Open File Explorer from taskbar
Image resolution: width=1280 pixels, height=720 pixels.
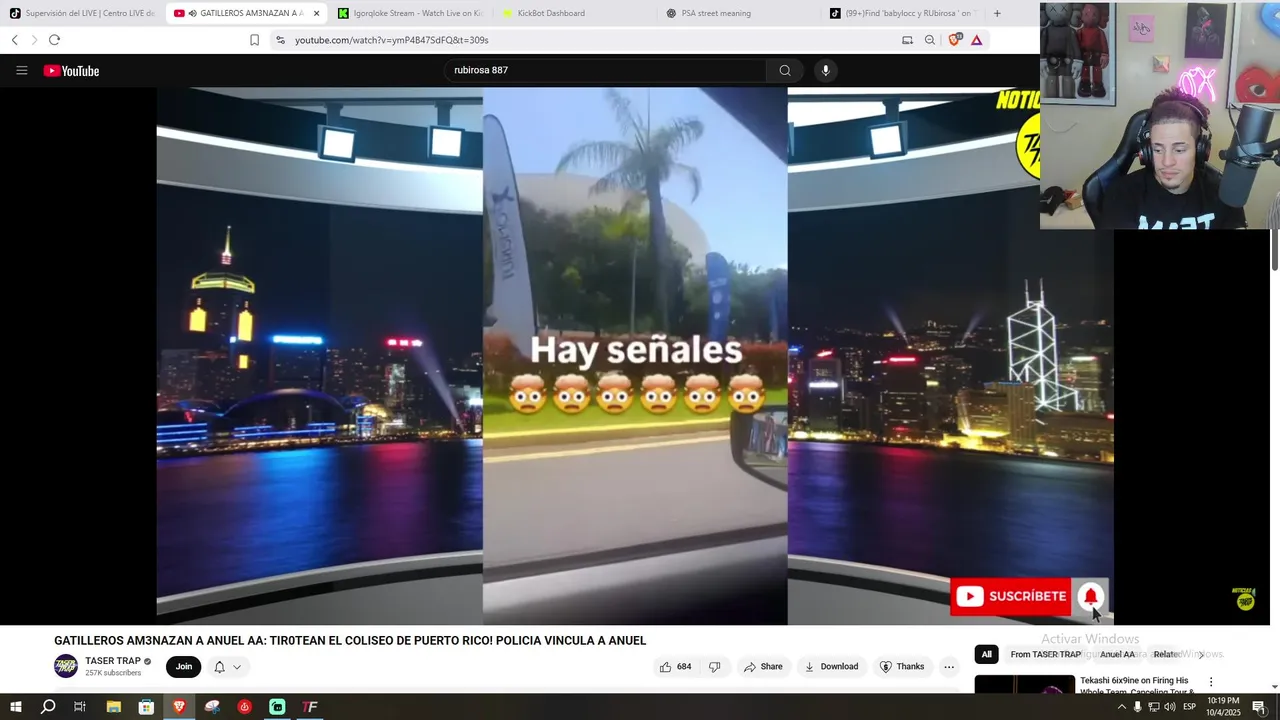point(114,707)
